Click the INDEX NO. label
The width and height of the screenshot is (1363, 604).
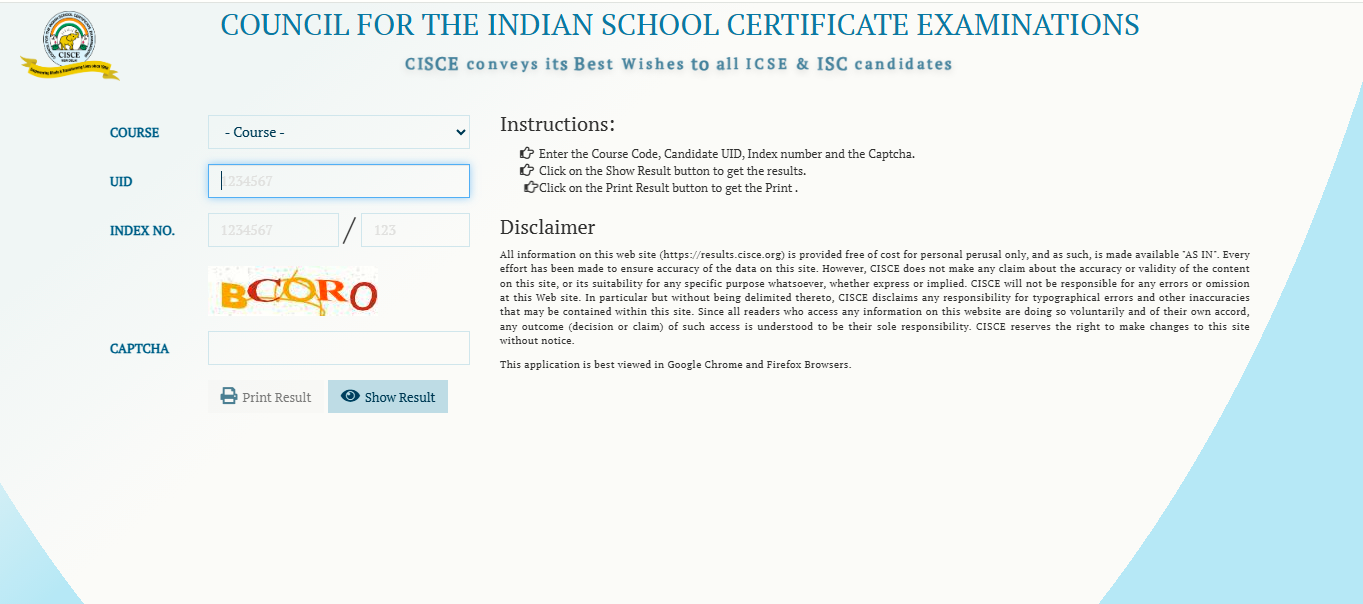click(x=142, y=230)
